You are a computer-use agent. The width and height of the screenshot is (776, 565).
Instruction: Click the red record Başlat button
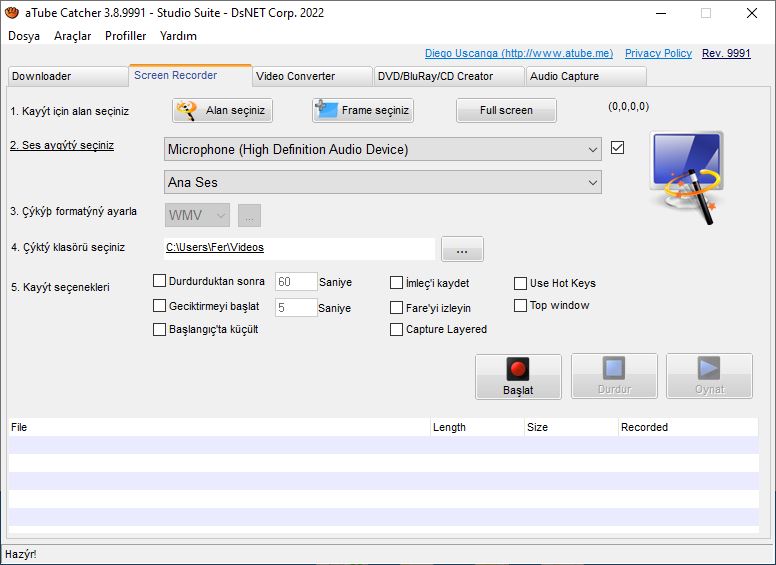pos(518,377)
